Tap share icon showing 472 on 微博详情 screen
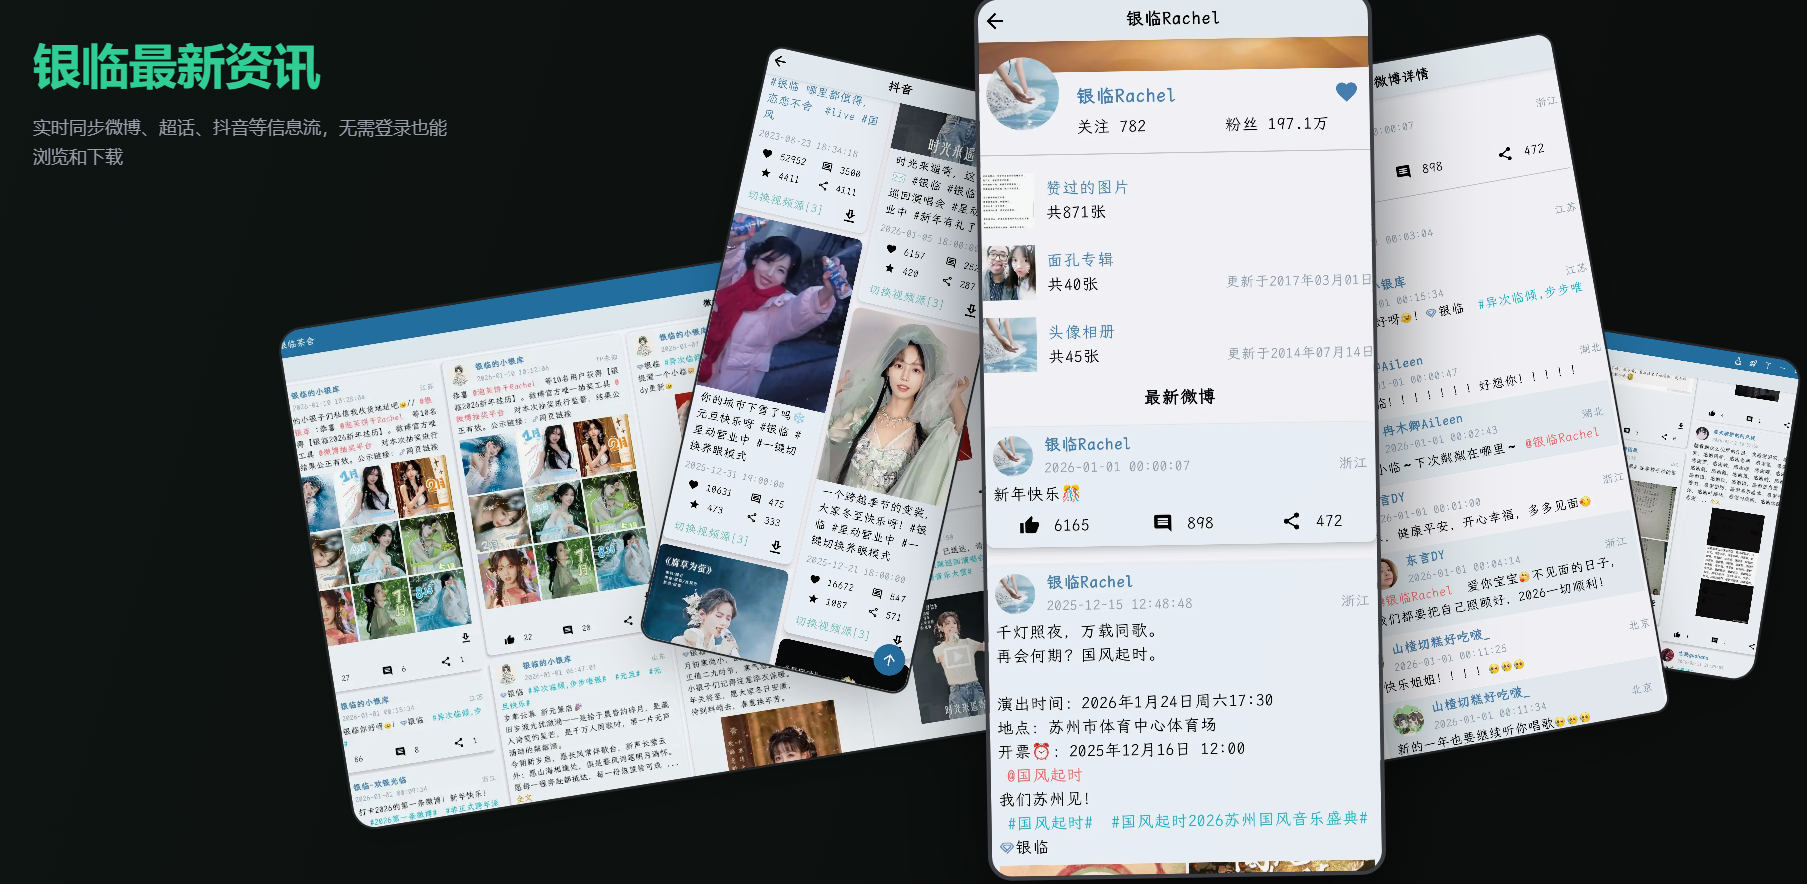1807x884 pixels. [x=1505, y=153]
